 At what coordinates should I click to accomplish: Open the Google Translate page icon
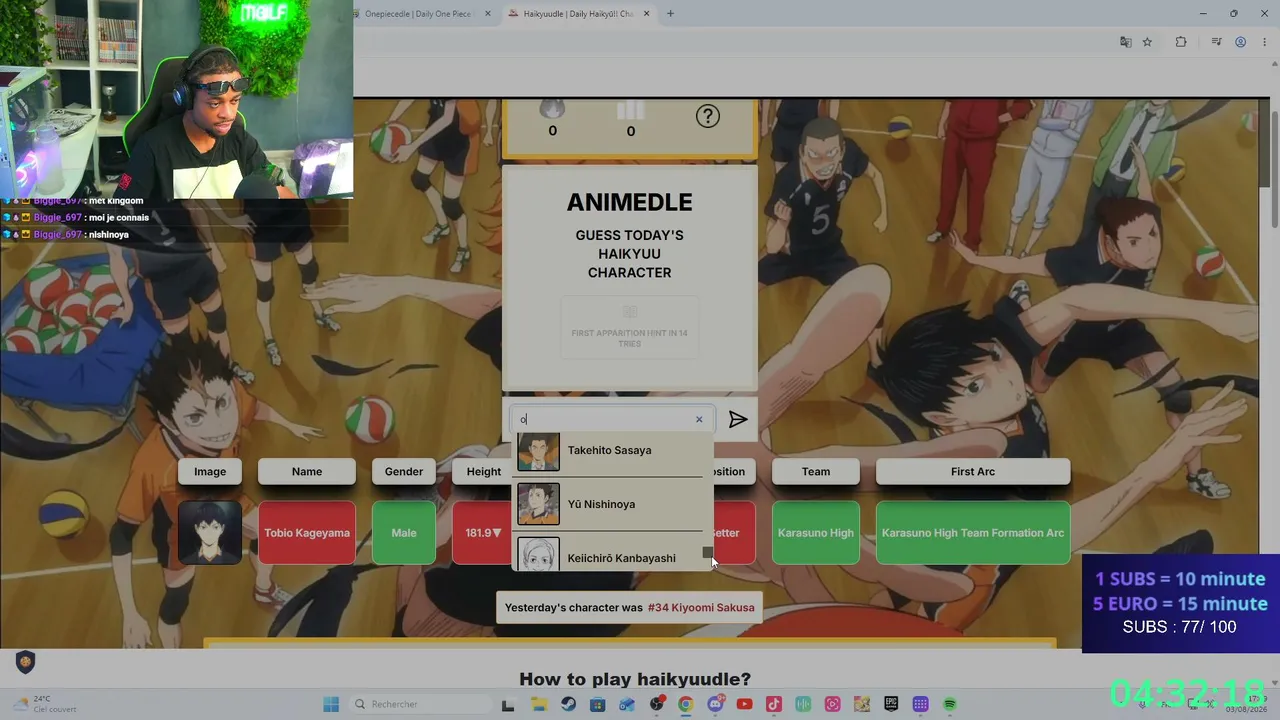coord(1126,42)
